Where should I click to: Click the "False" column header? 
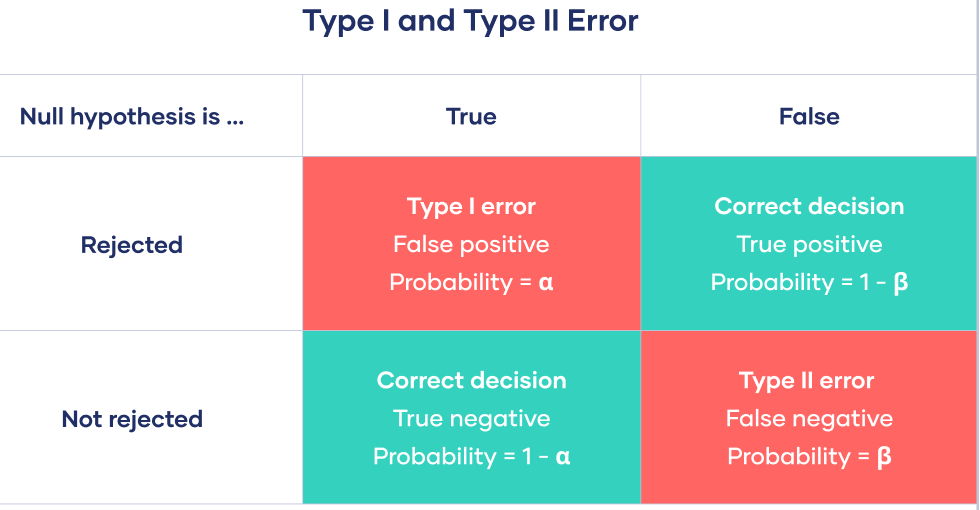click(809, 116)
